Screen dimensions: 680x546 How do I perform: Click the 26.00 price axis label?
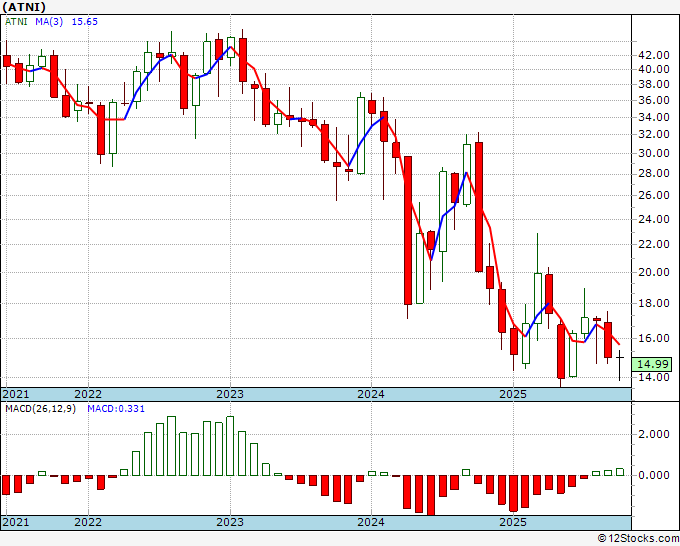pyautogui.click(x=654, y=195)
